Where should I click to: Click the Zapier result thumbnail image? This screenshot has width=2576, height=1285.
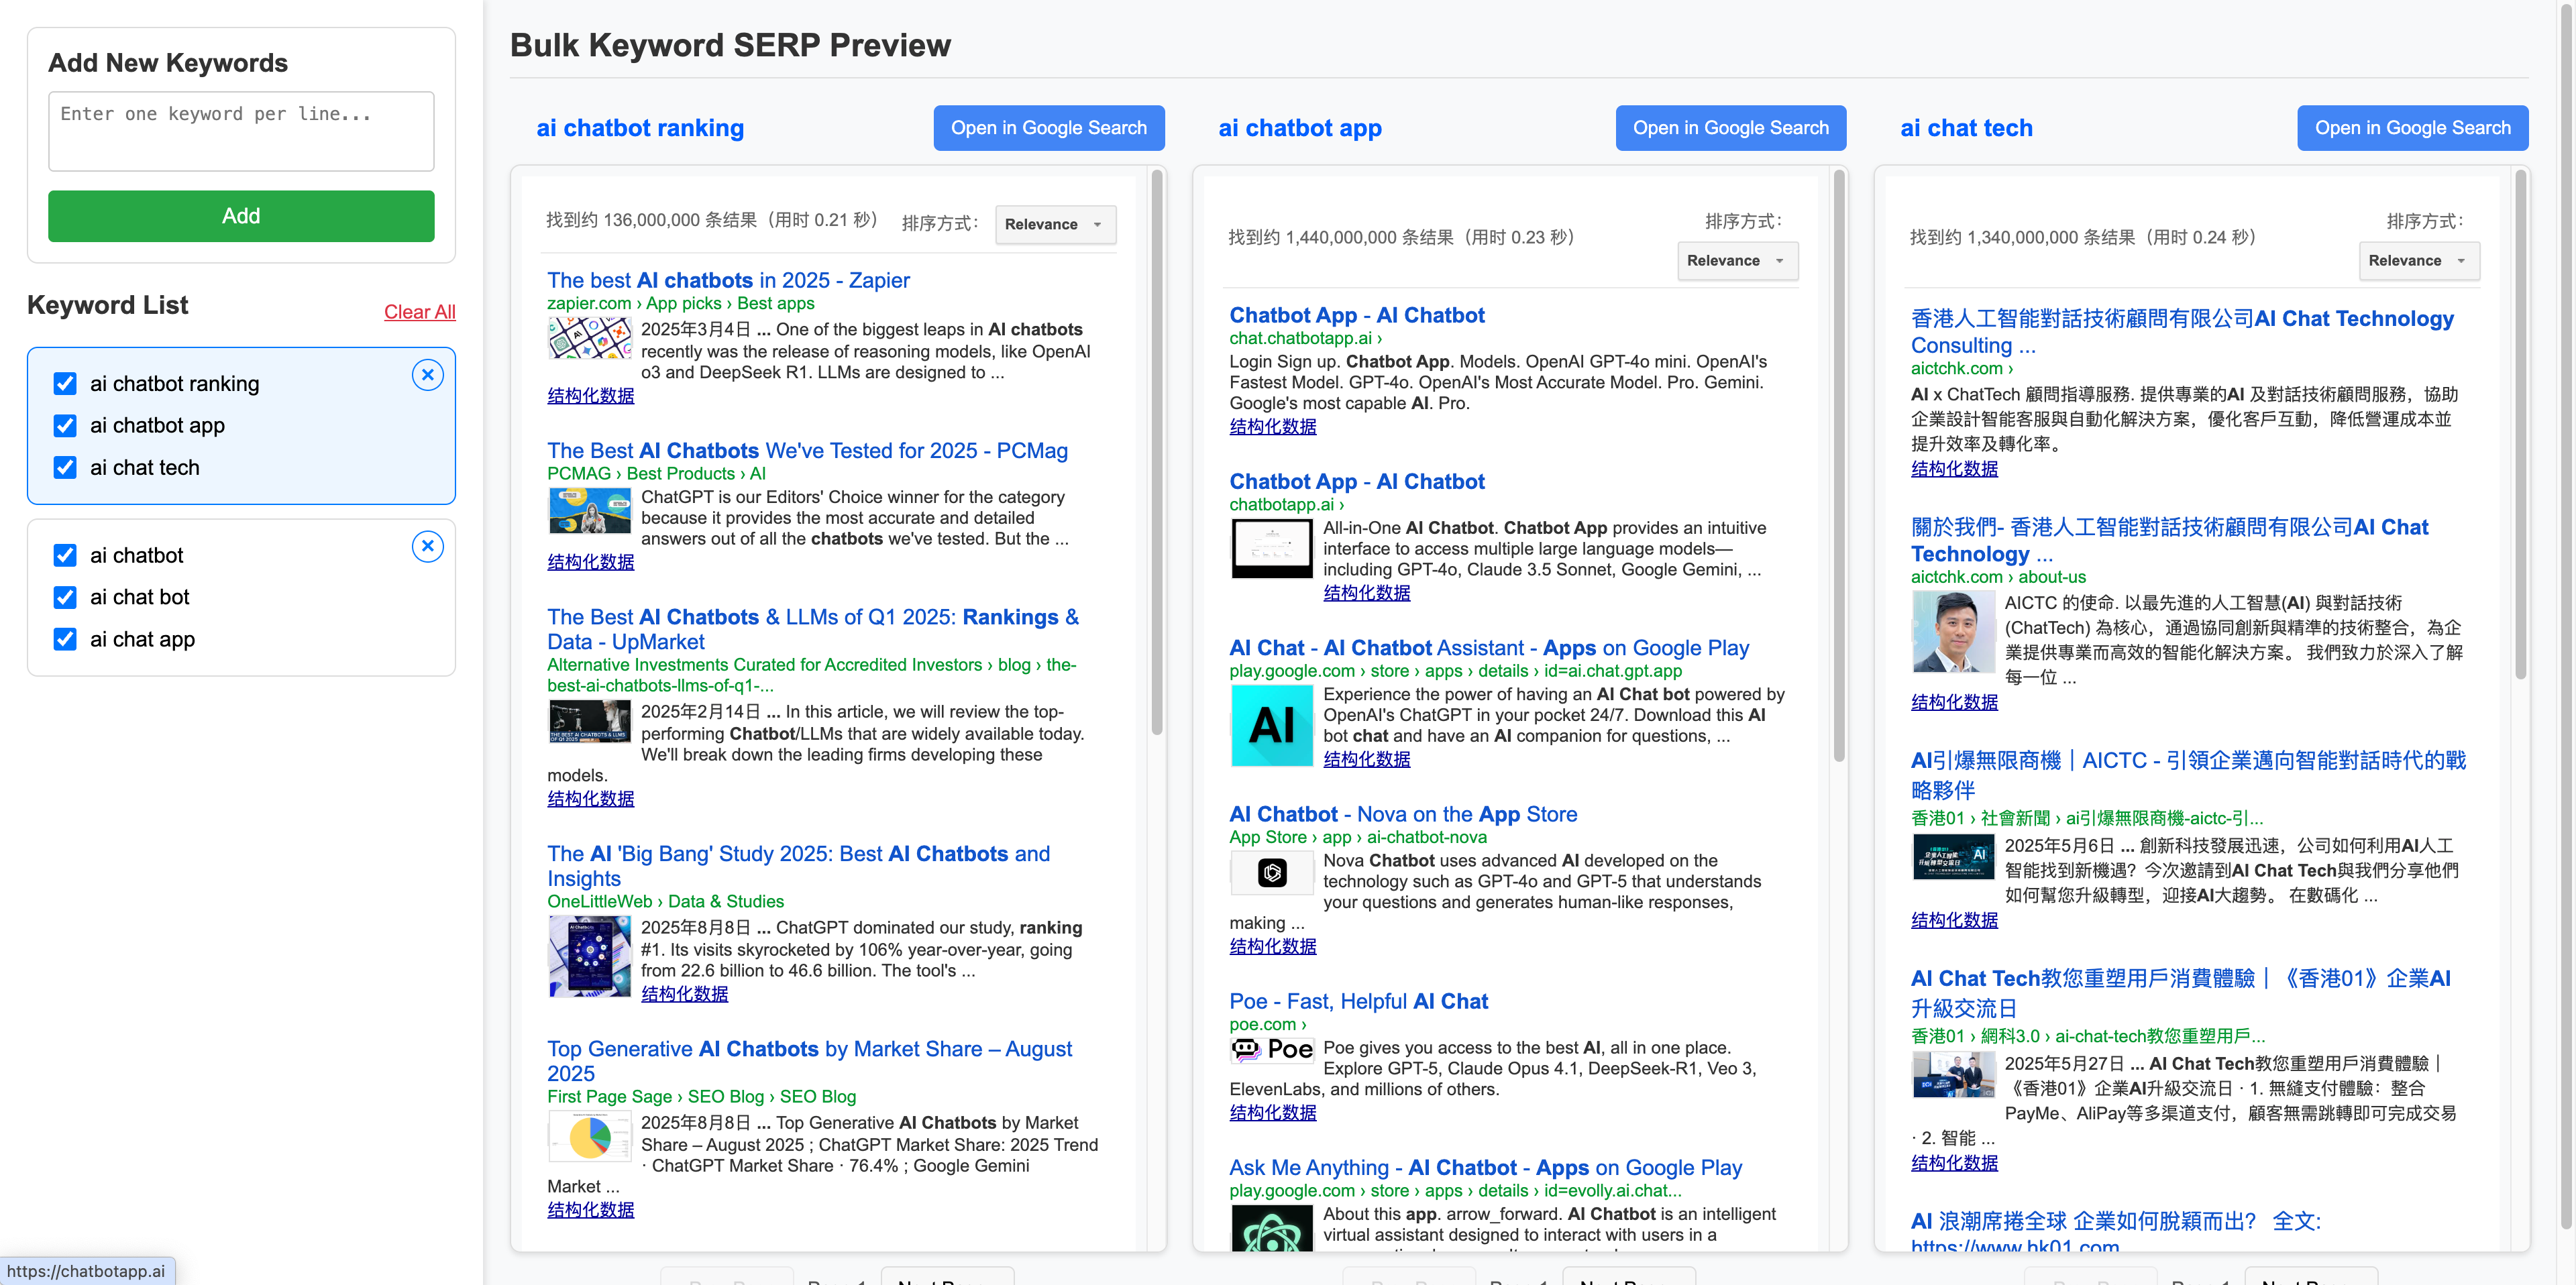click(590, 338)
